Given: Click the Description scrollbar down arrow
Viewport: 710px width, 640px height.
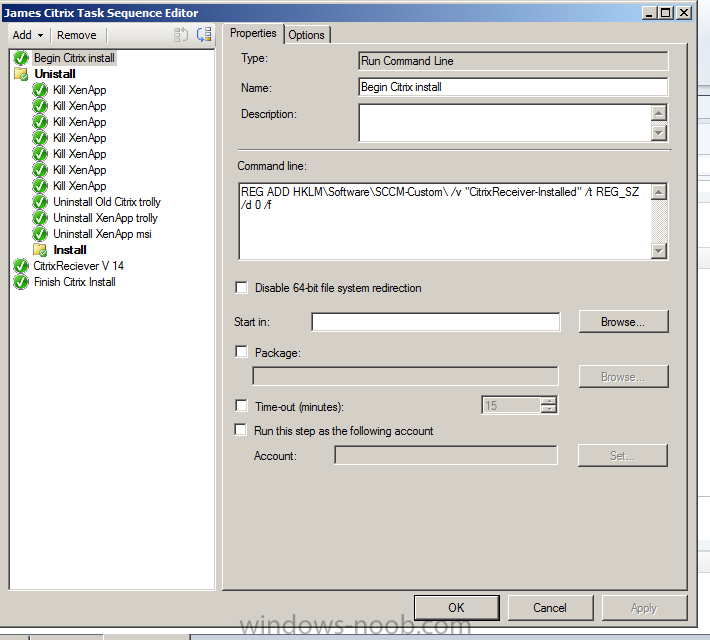Looking at the screenshot, I should [659, 133].
